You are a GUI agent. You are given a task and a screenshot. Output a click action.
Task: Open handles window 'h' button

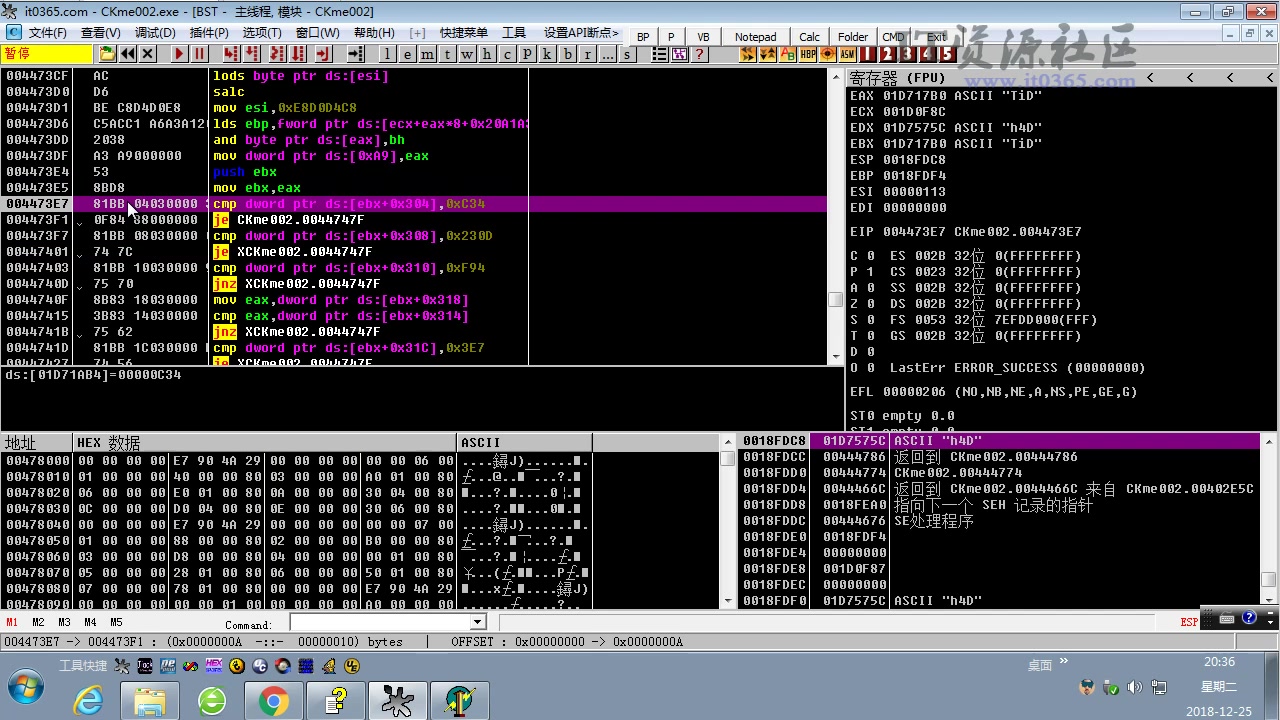coord(487,54)
